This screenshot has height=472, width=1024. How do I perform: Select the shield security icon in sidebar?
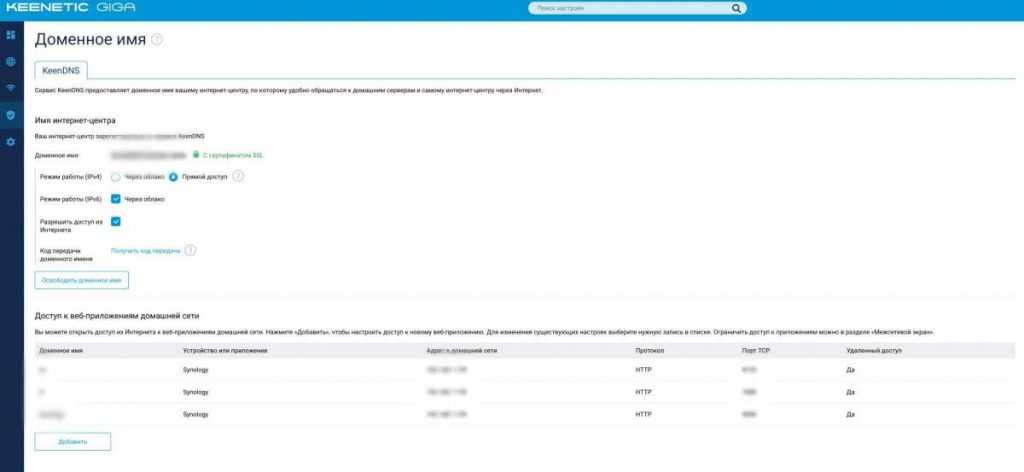pyautogui.click(x=11, y=115)
